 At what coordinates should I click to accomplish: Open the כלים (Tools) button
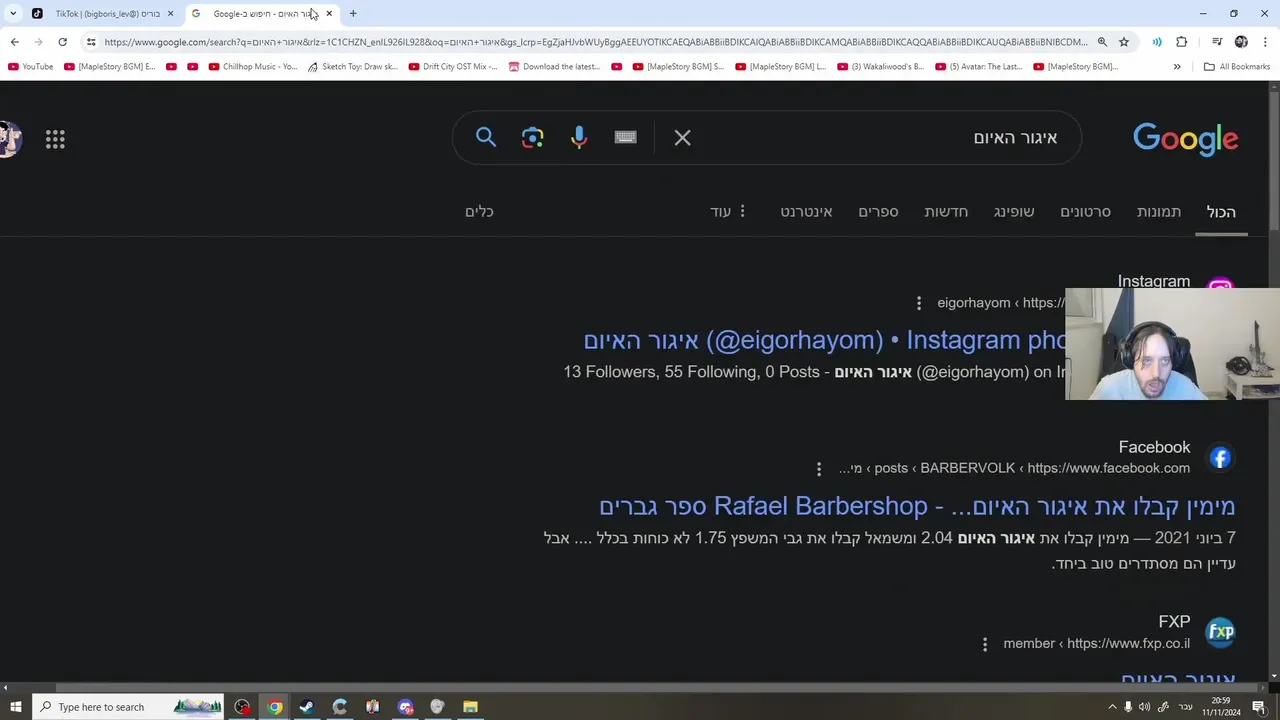(479, 212)
